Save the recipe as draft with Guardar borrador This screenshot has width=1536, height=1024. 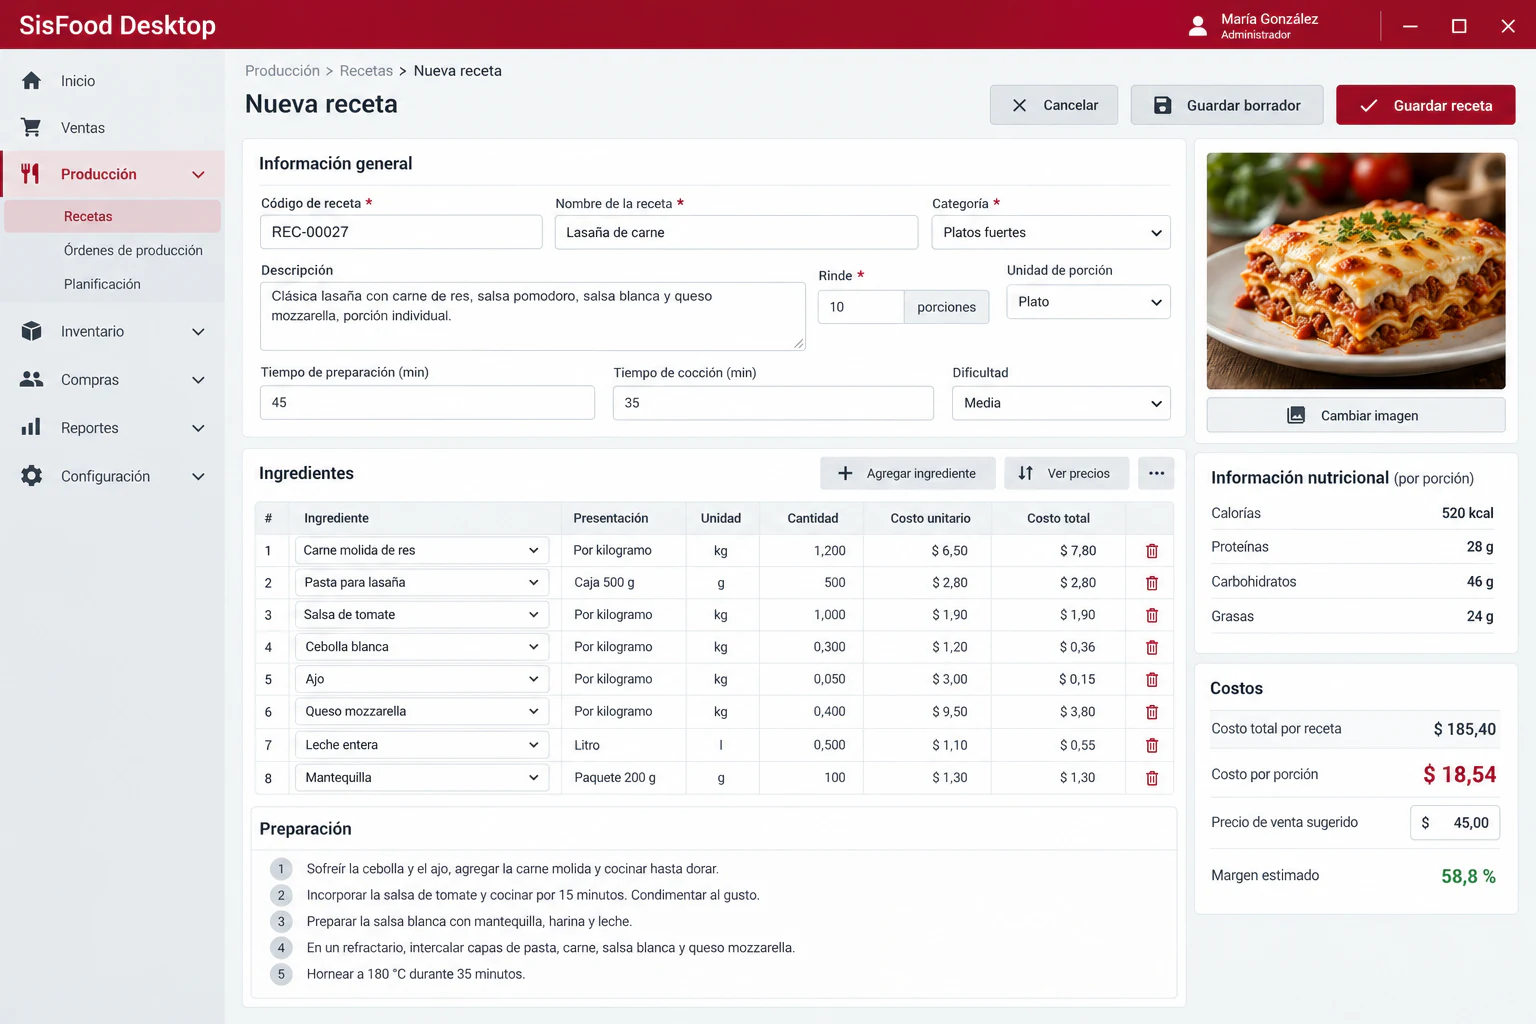click(1227, 105)
